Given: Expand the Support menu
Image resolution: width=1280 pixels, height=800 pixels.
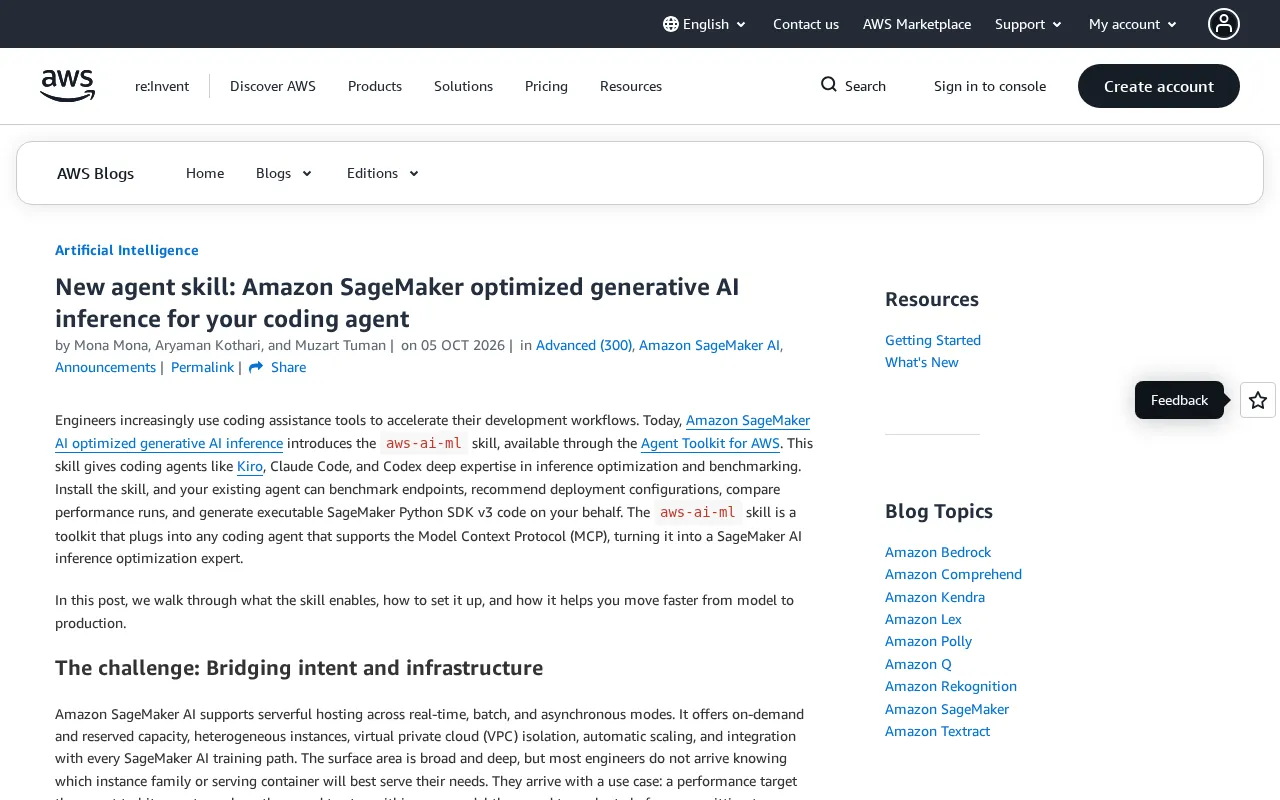Looking at the screenshot, I should point(1029,24).
